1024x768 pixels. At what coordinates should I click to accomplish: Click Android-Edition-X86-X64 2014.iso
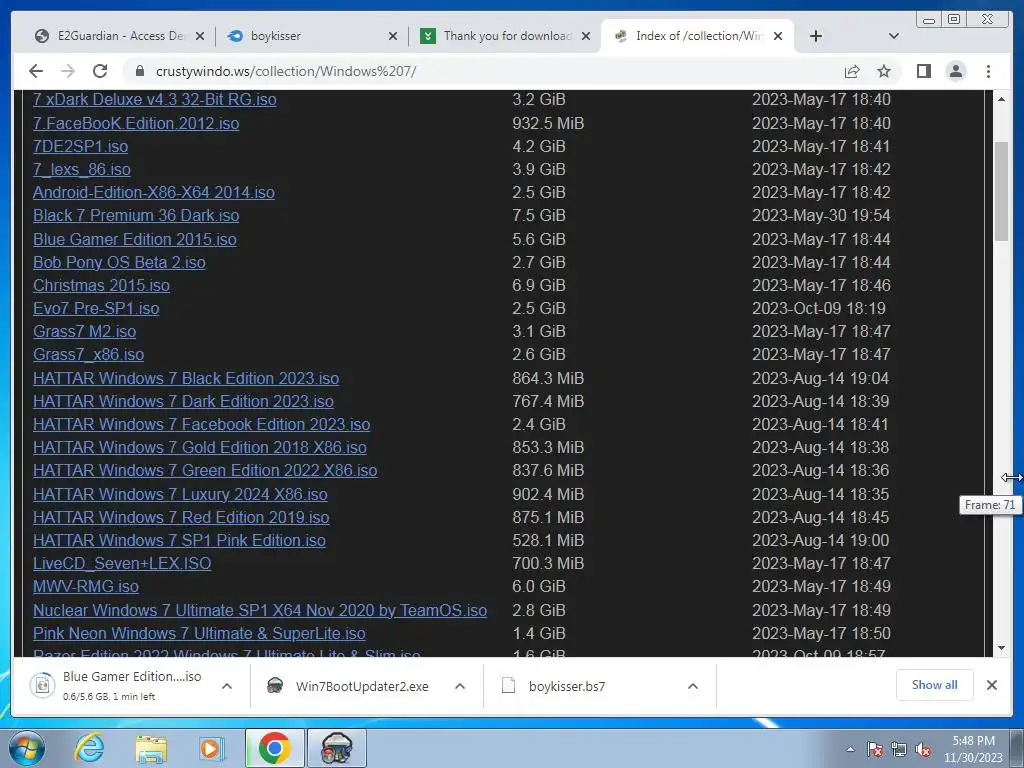(153, 192)
